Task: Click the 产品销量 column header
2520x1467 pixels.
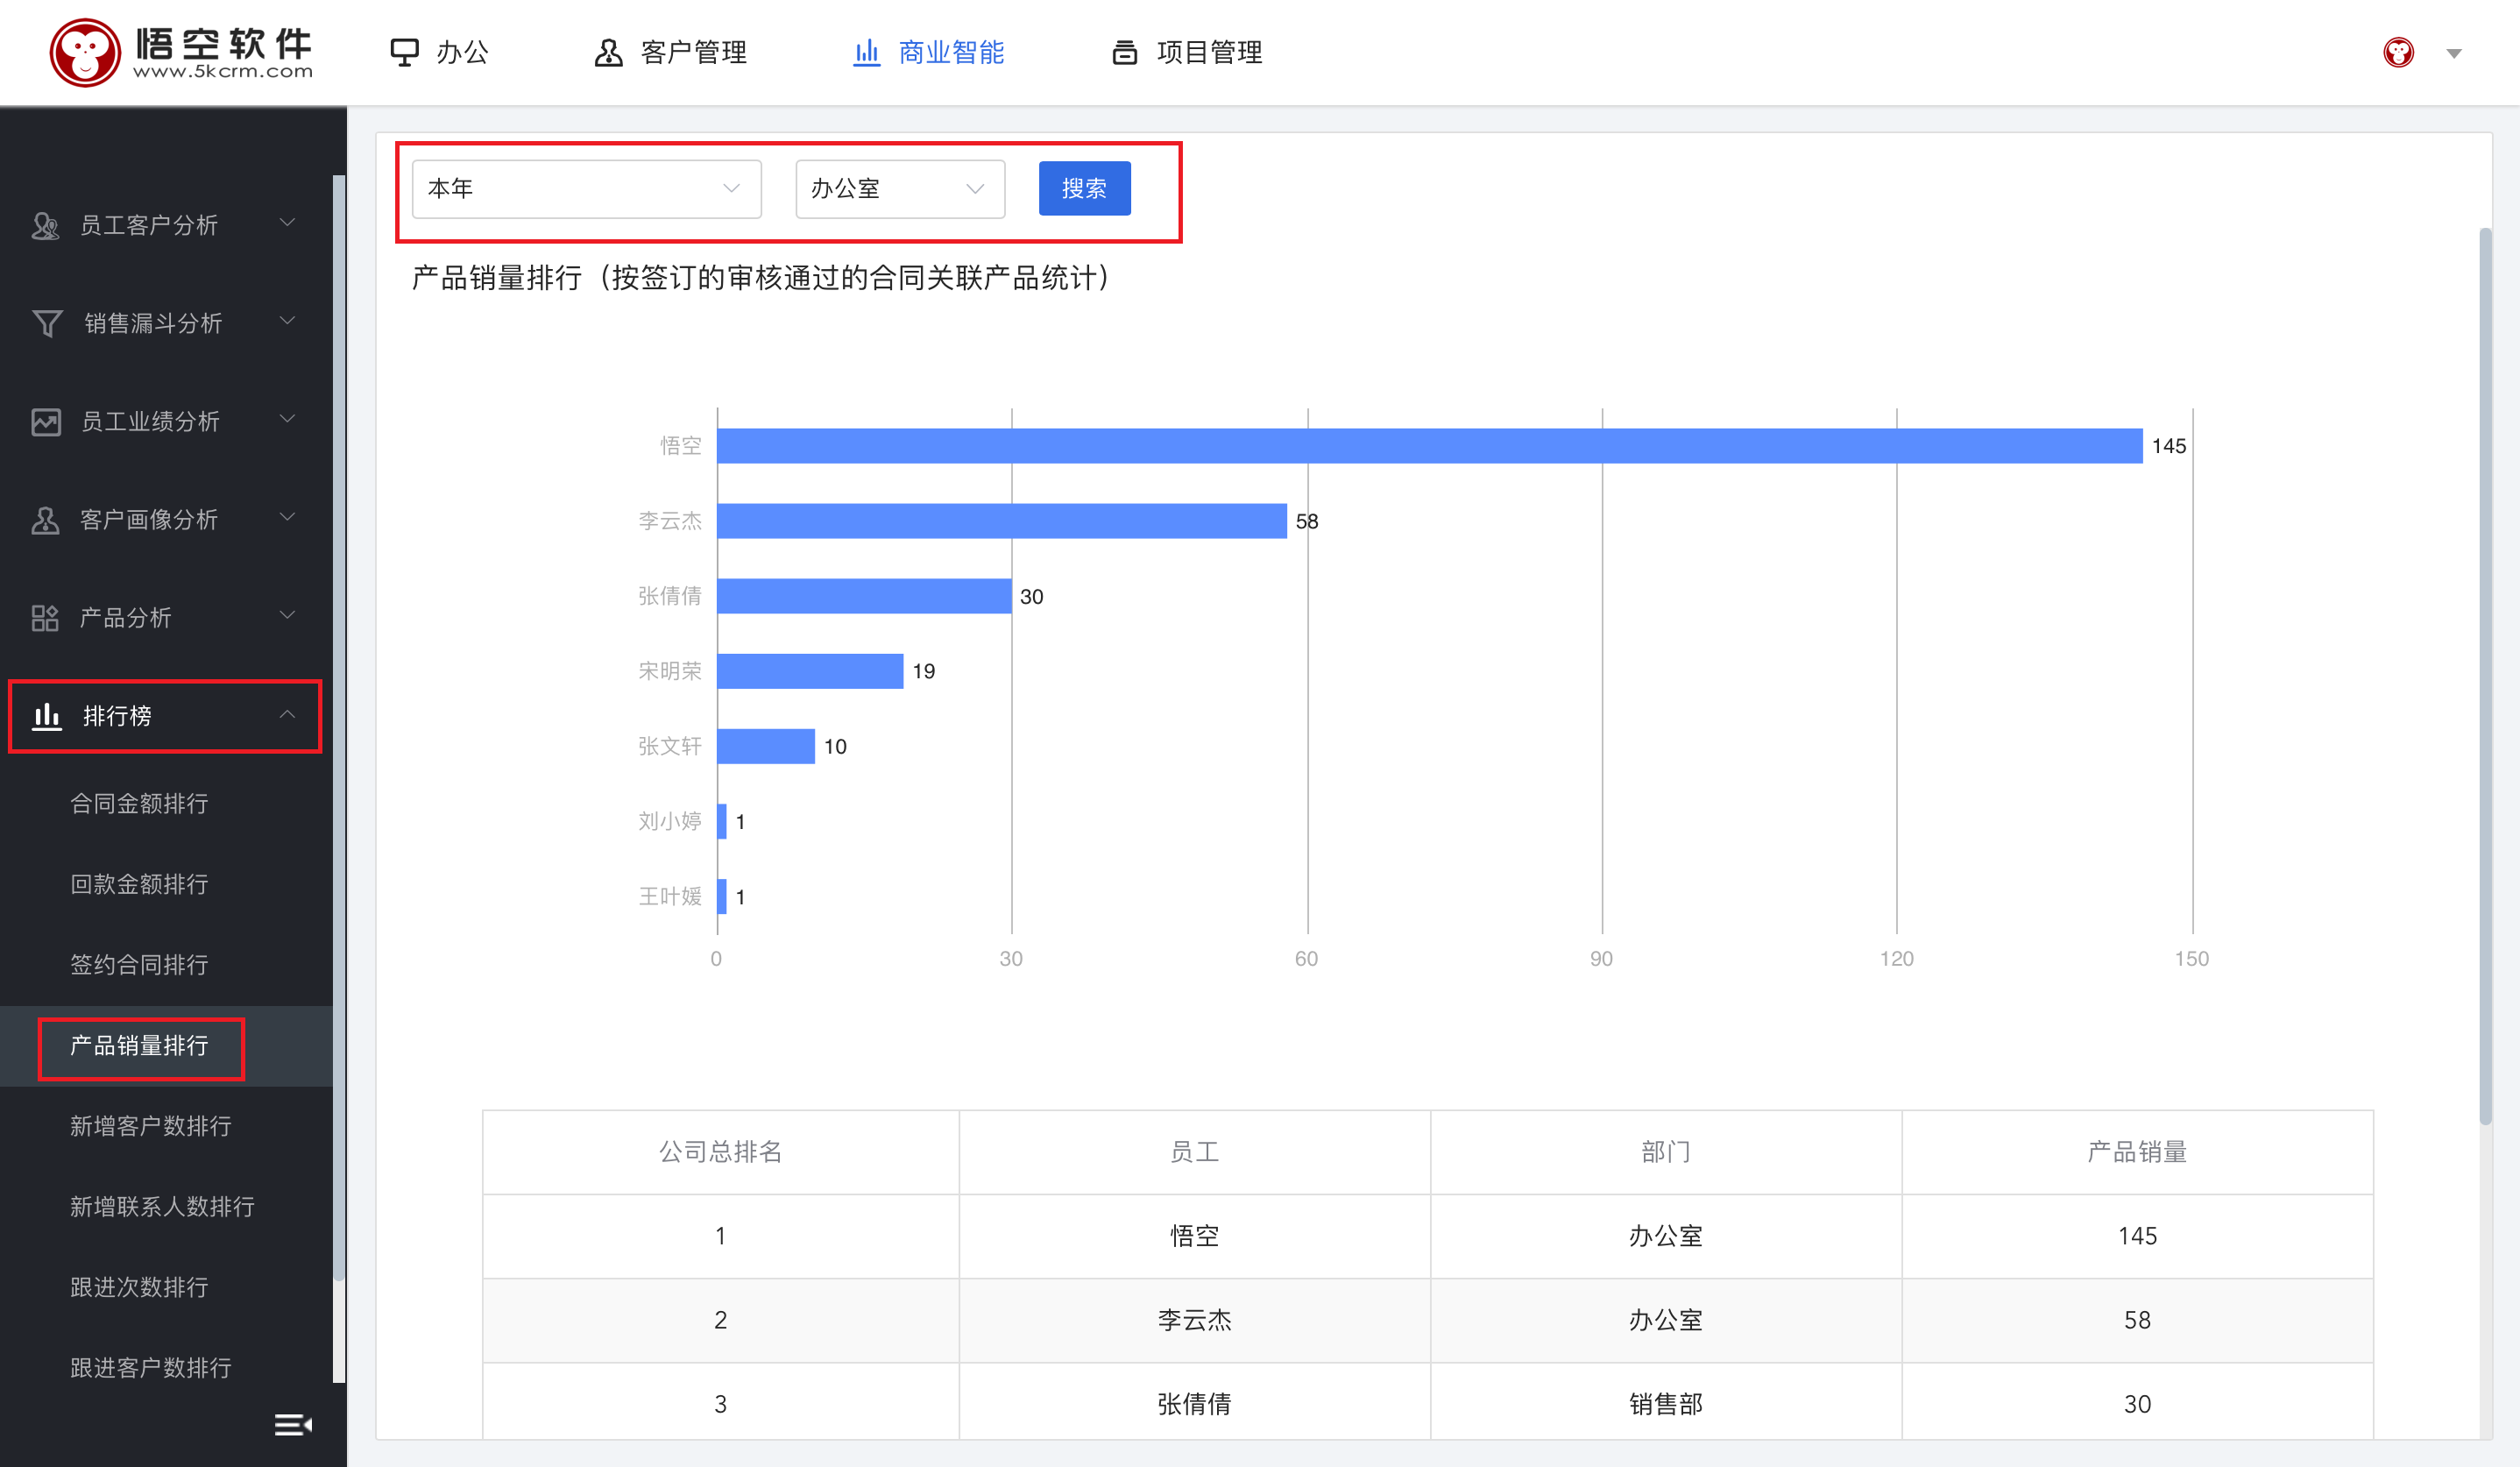Action: click(2137, 1152)
